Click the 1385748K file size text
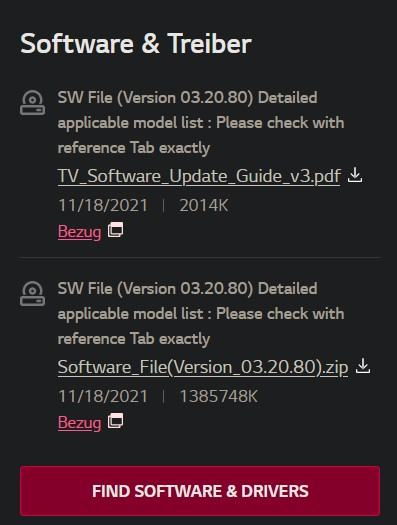397x525 pixels. 219,396
